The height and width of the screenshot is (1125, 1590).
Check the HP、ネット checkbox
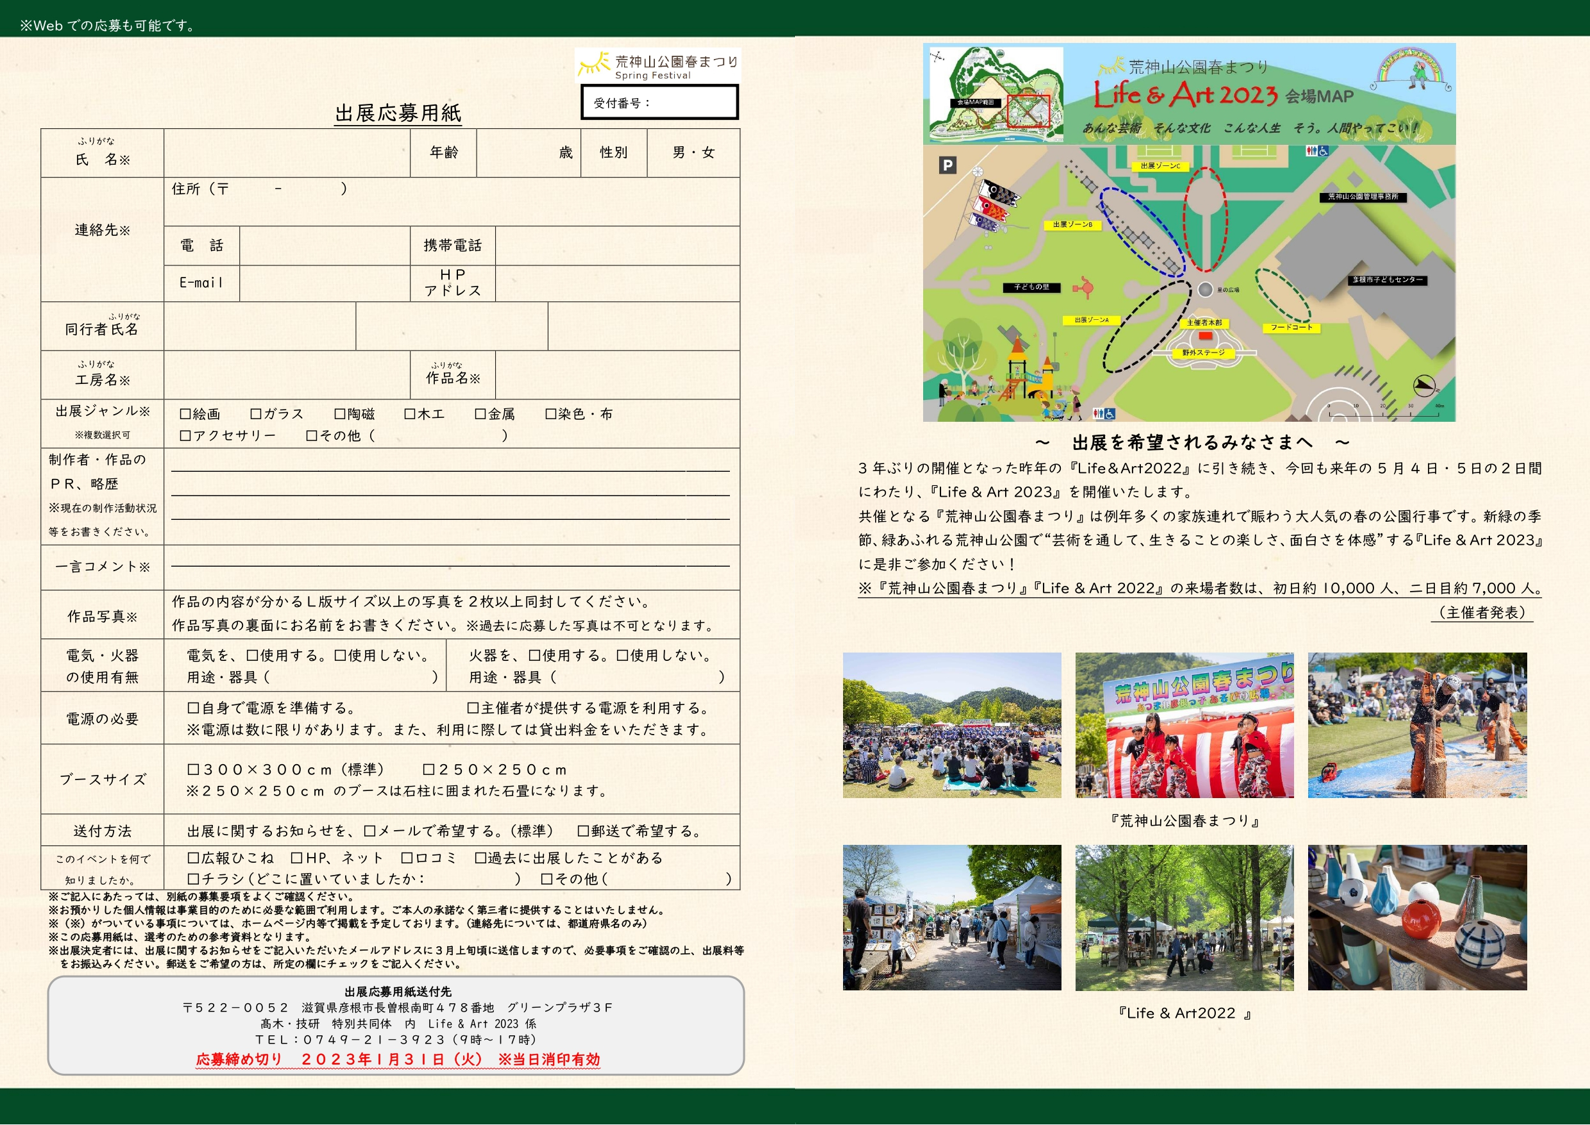(x=297, y=858)
